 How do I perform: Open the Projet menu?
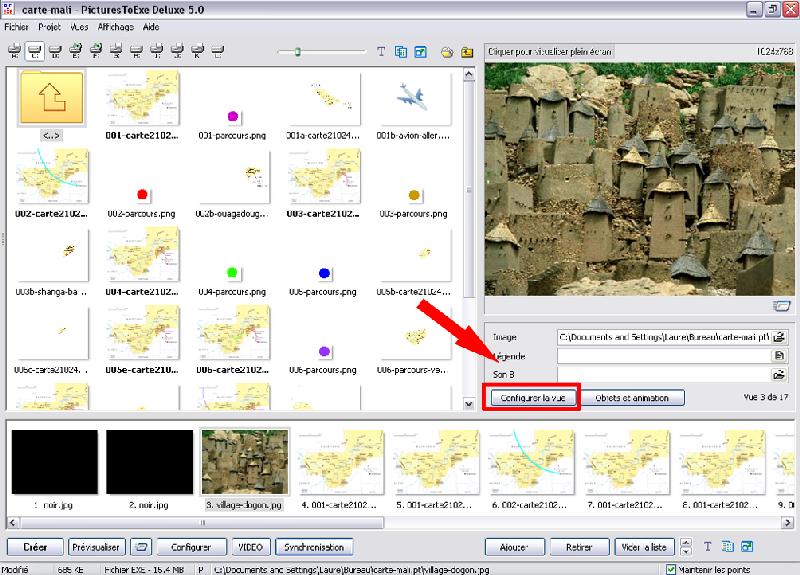pyautogui.click(x=49, y=27)
